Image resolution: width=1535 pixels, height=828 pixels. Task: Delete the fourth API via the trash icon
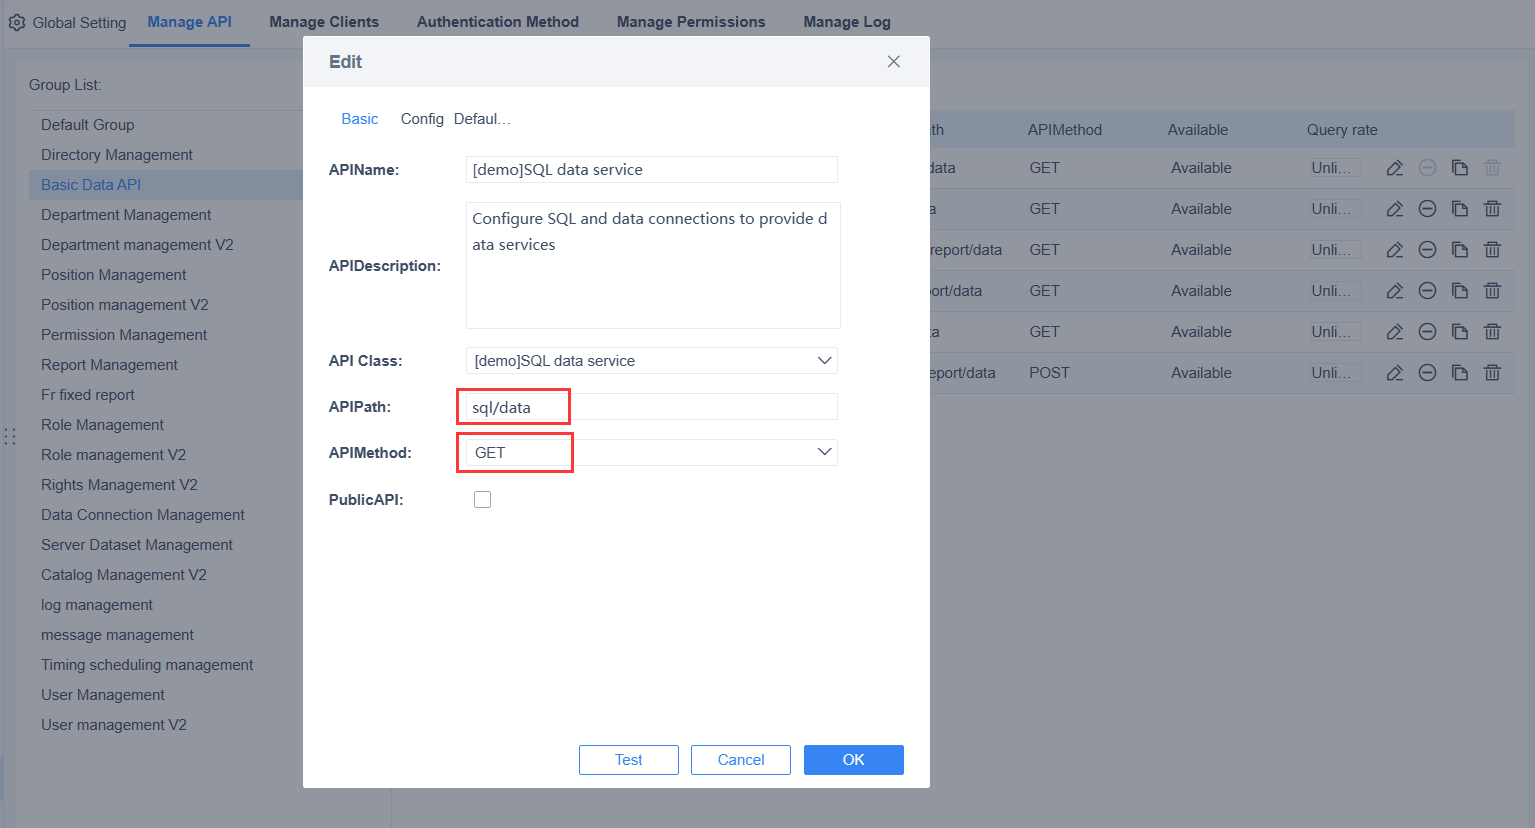(1492, 290)
